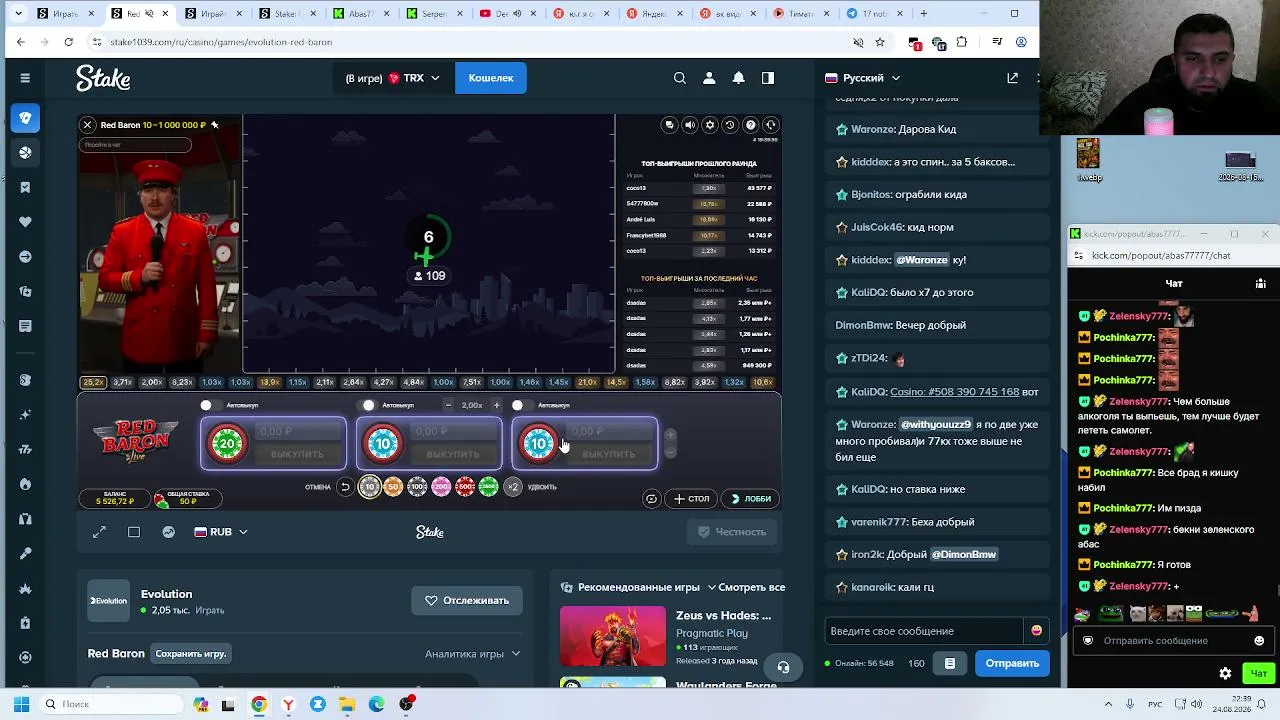The image size is (1280, 720).
Task: Open the game help question icon
Action: point(750,125)
